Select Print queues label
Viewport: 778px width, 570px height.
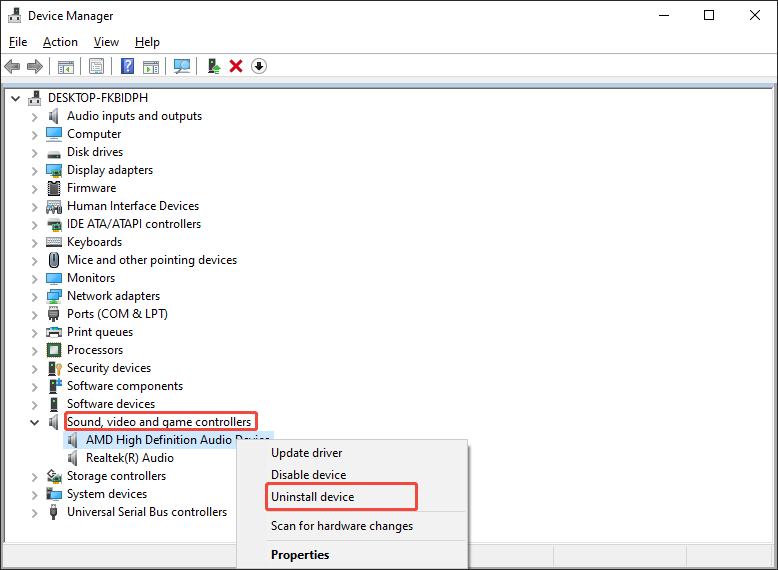(x=100, y=332)
